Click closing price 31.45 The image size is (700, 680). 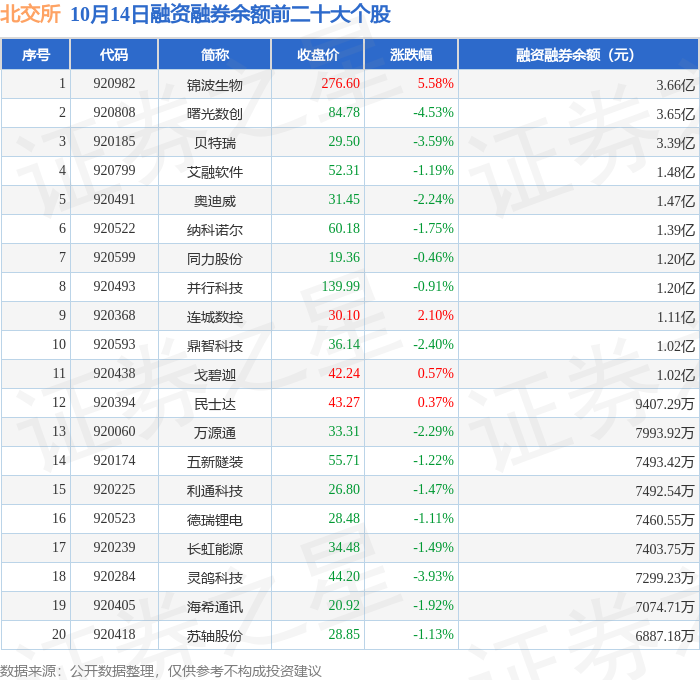(x=344, y=200)
